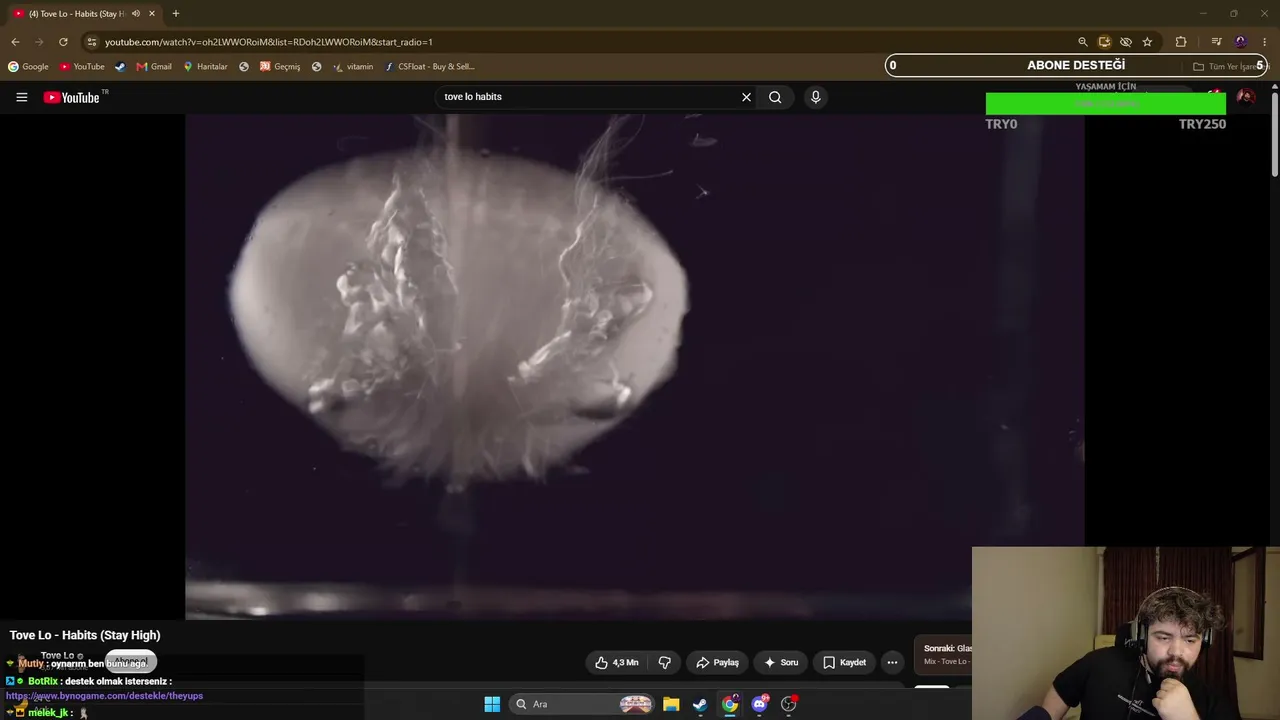Viewport: 1280px width, 720px height.
Task: Open the vitamin bookmark
Action: point(353,67)
